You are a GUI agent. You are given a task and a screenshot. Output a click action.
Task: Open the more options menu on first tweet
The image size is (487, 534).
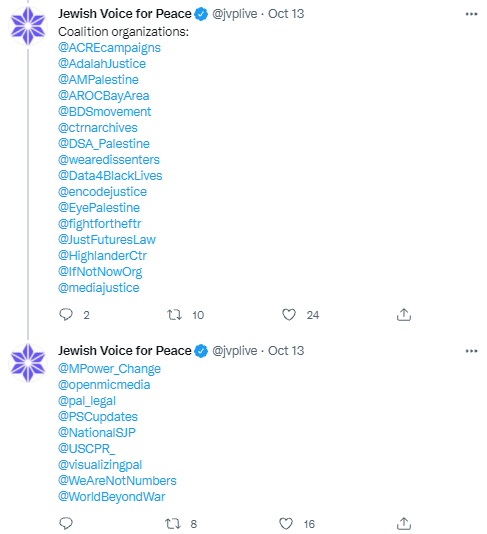click(x=471, y=14)
